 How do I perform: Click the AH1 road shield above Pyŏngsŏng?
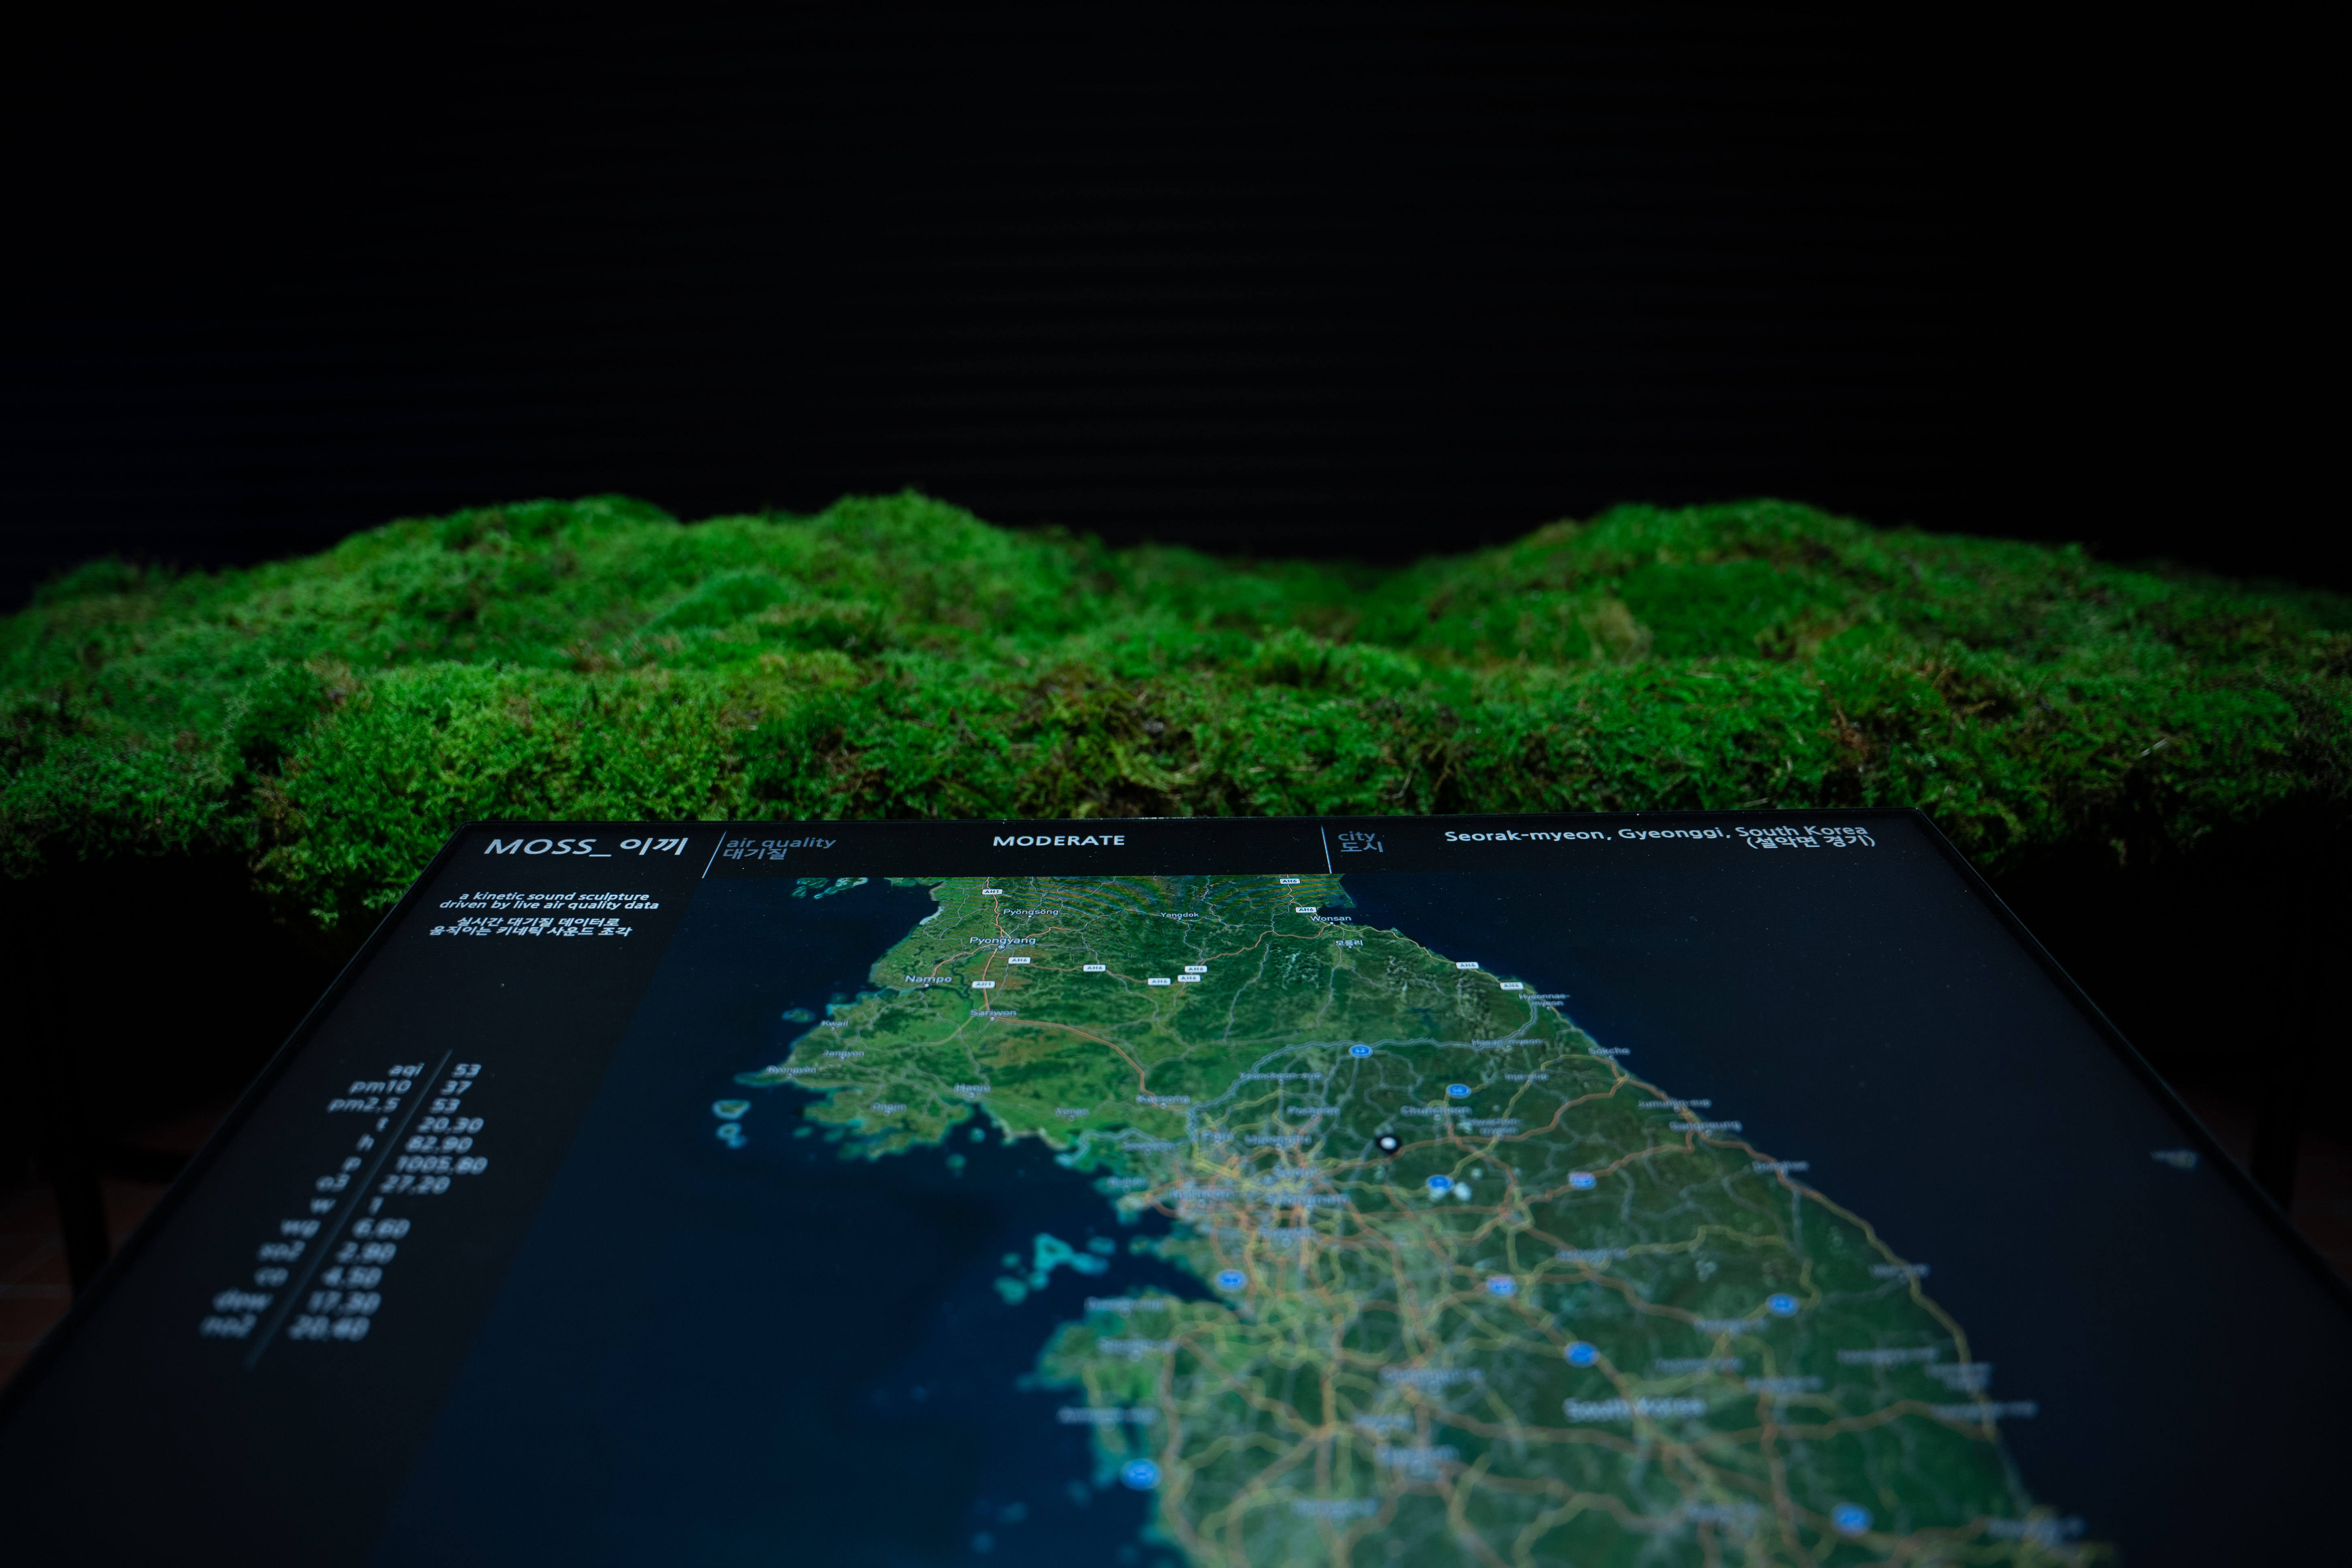coord(991,891)
